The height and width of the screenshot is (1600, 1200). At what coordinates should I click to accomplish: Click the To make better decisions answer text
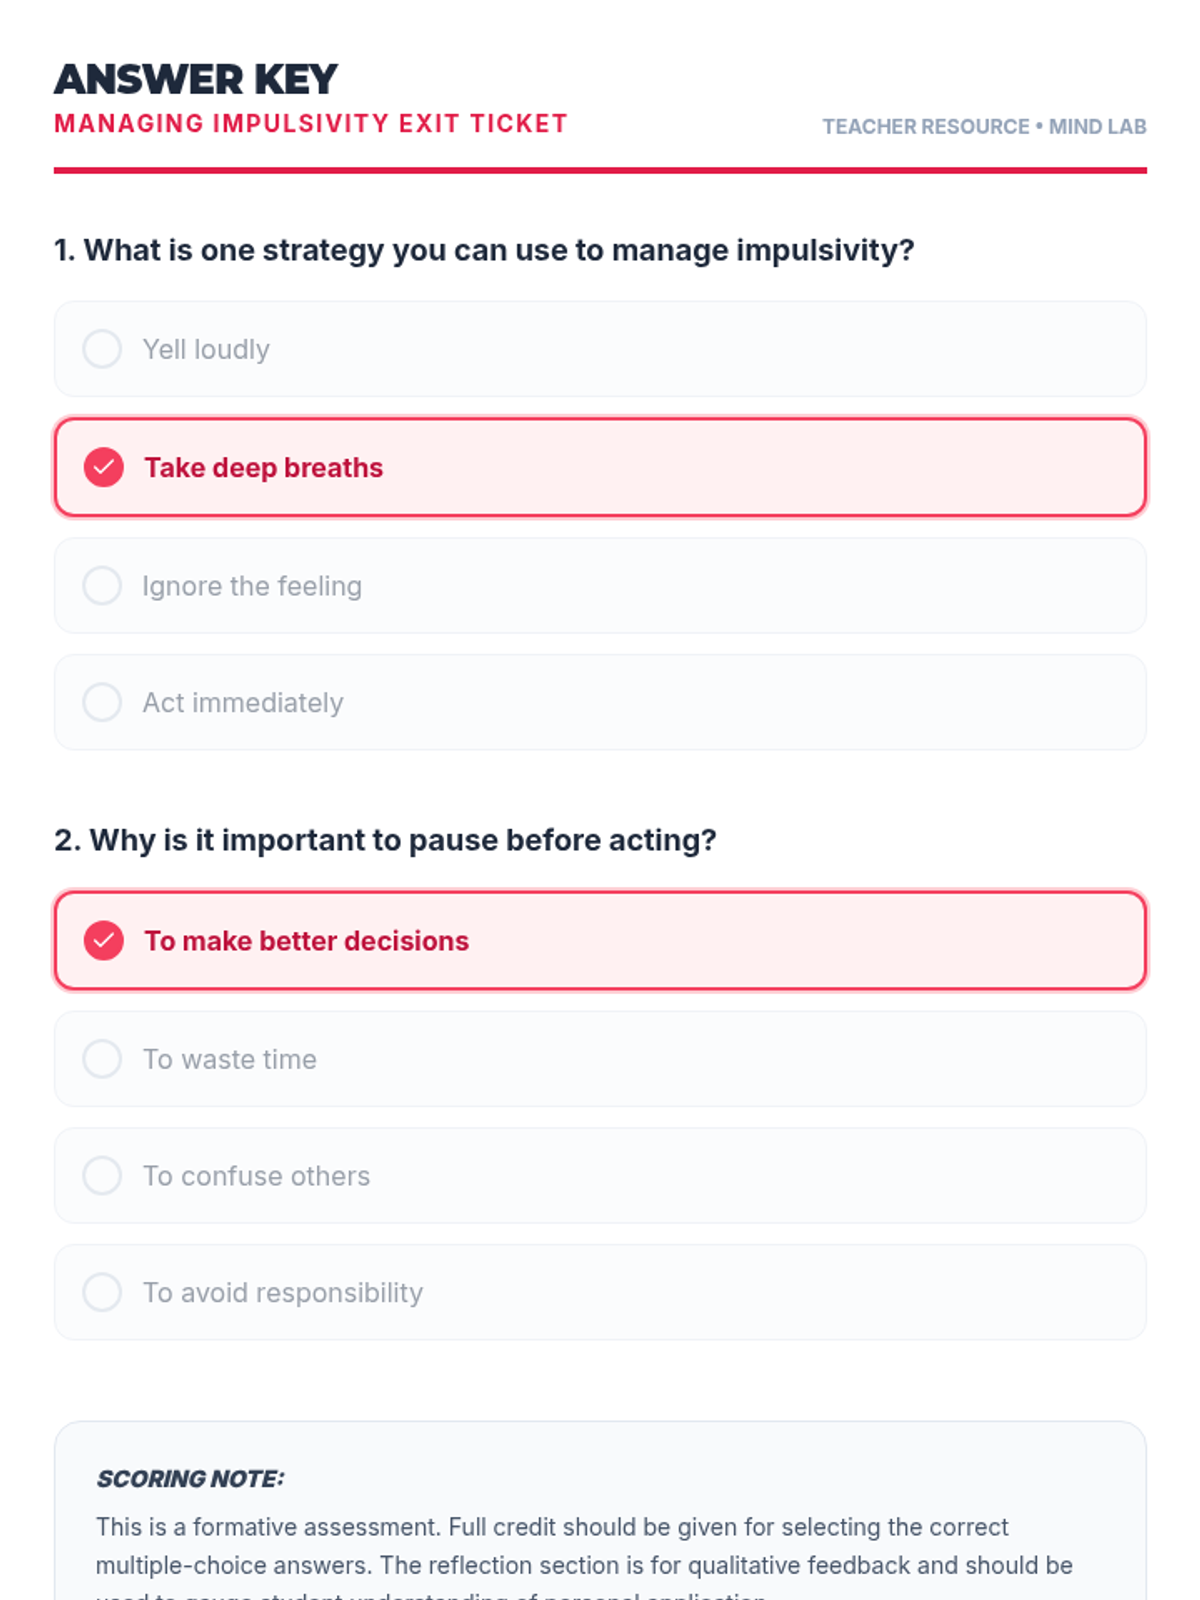point(306,941)
